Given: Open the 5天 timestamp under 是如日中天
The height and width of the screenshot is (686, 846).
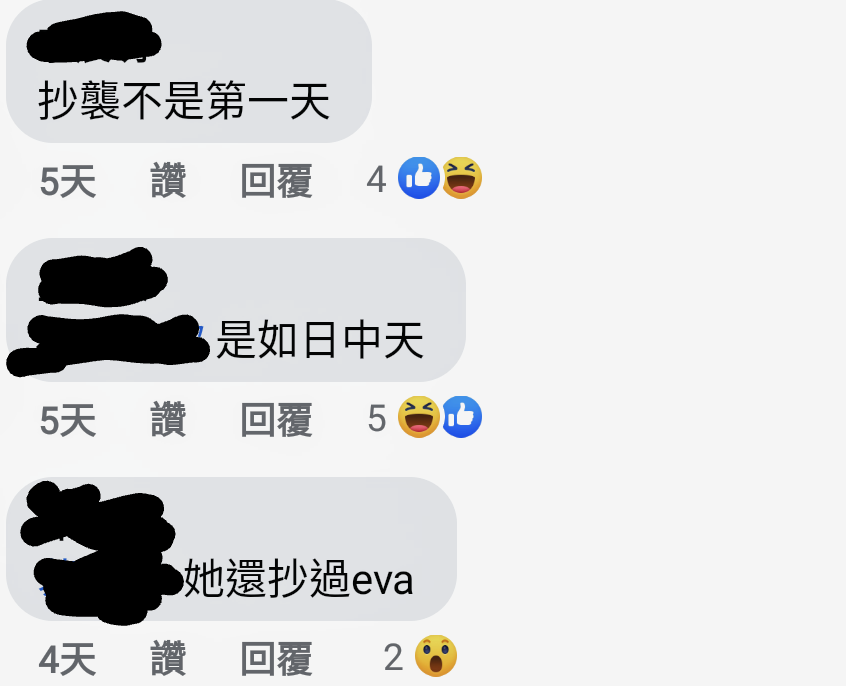Looking at the screenshot, I should 68,420.
